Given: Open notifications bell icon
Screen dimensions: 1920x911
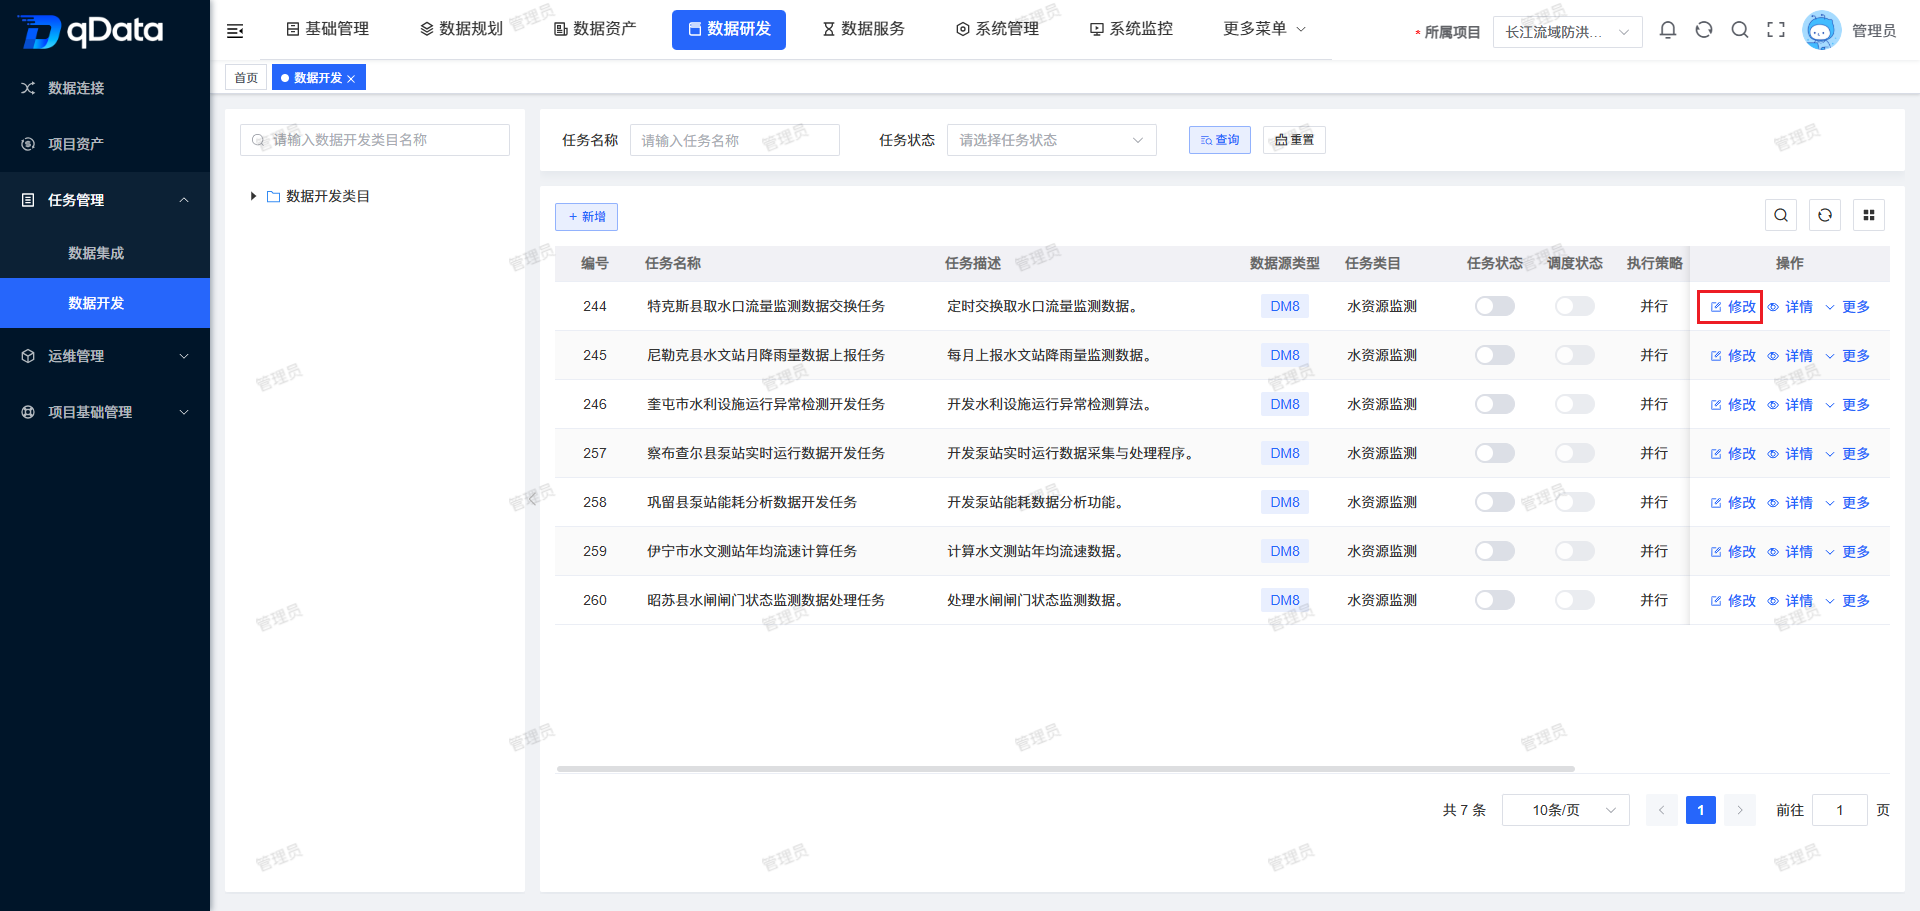Looking at the screenshot, I should tap(1668, 30).
